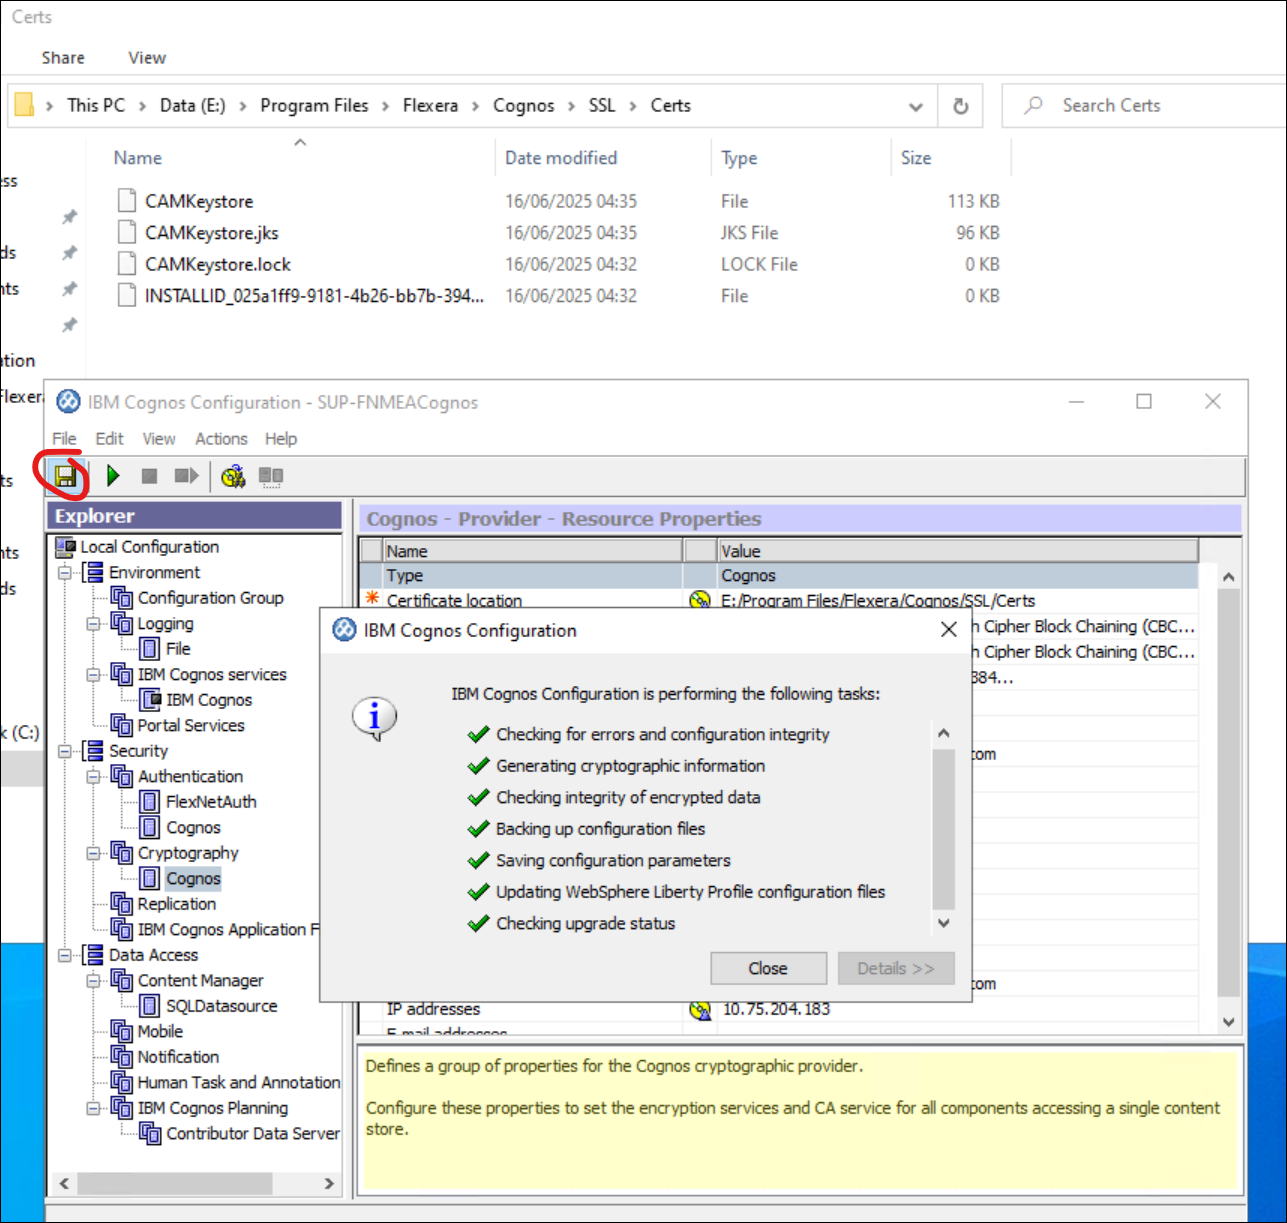The width and height of the screenshot is (1287, 1223).
Task: Open the Actions menu
Action: pos(221,439)
